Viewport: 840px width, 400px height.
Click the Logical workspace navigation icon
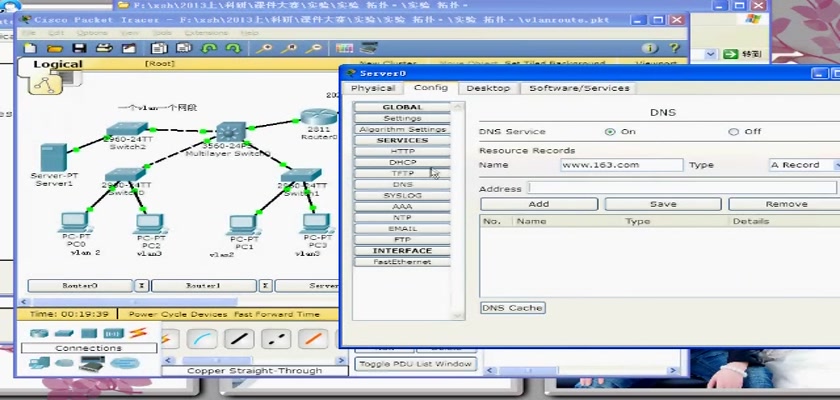coord(45,85)
